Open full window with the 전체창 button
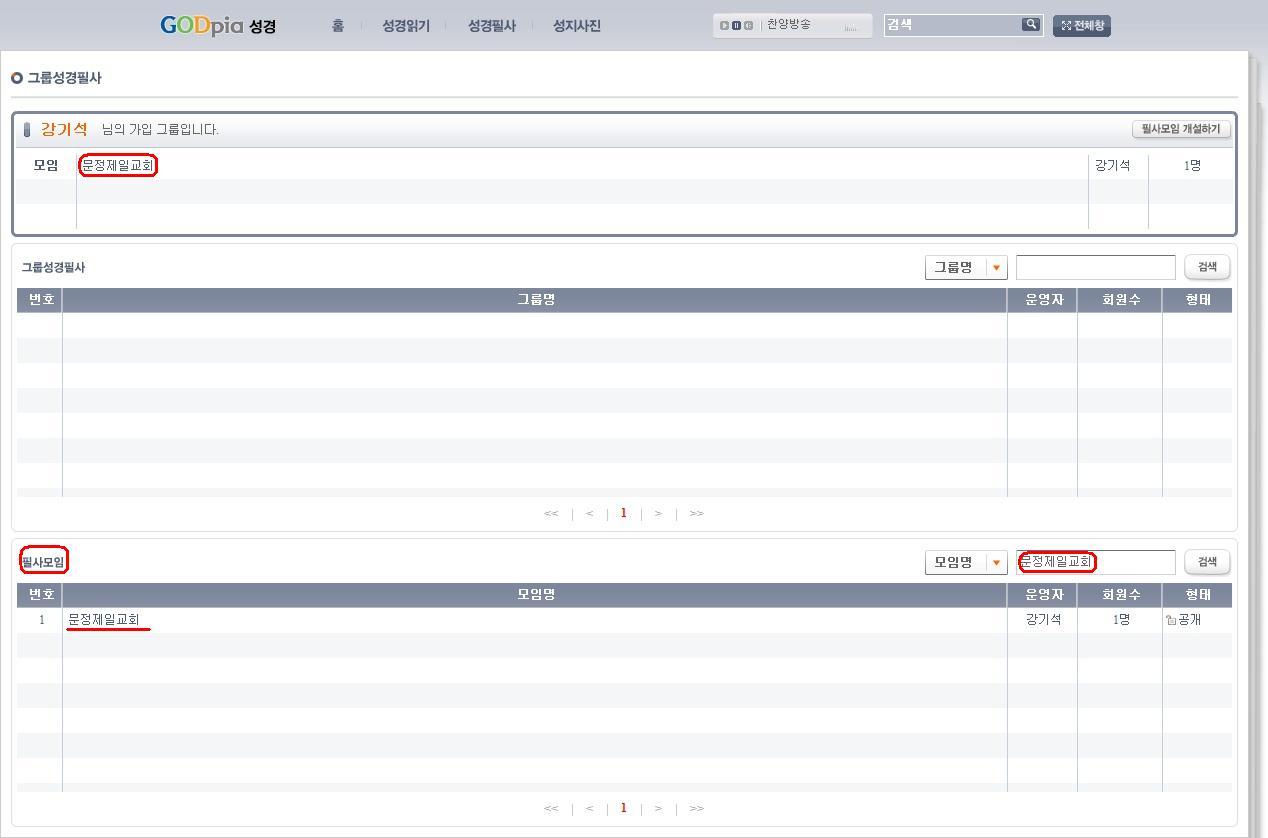 1081,26
